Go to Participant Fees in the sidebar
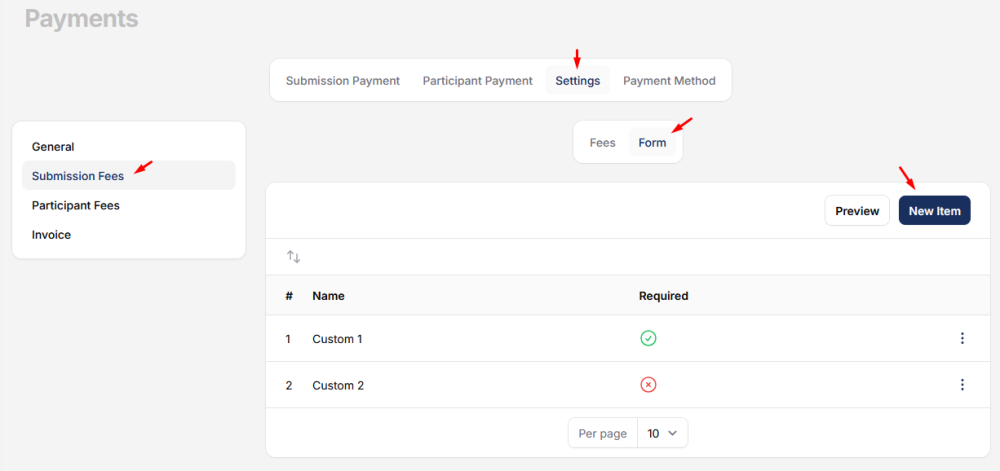This screenshot has height=471, width=1000. [76, 205]
